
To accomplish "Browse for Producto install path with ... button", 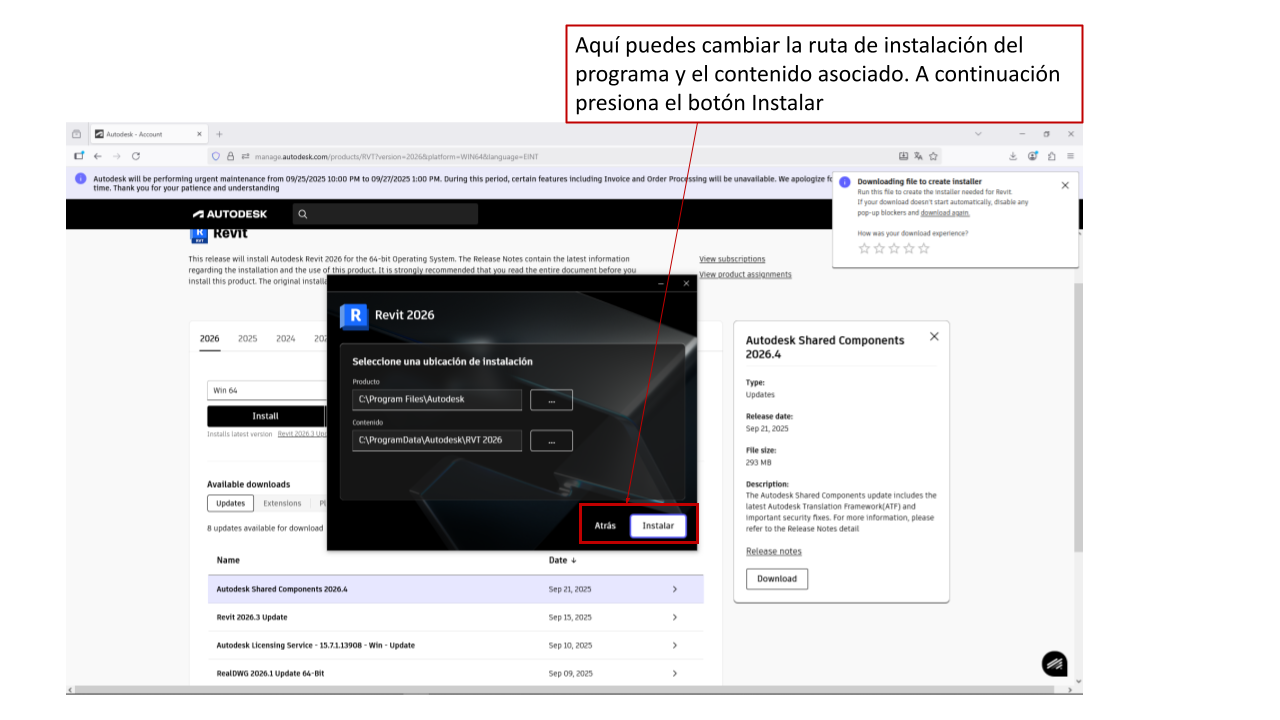I will tap(551, 400).
